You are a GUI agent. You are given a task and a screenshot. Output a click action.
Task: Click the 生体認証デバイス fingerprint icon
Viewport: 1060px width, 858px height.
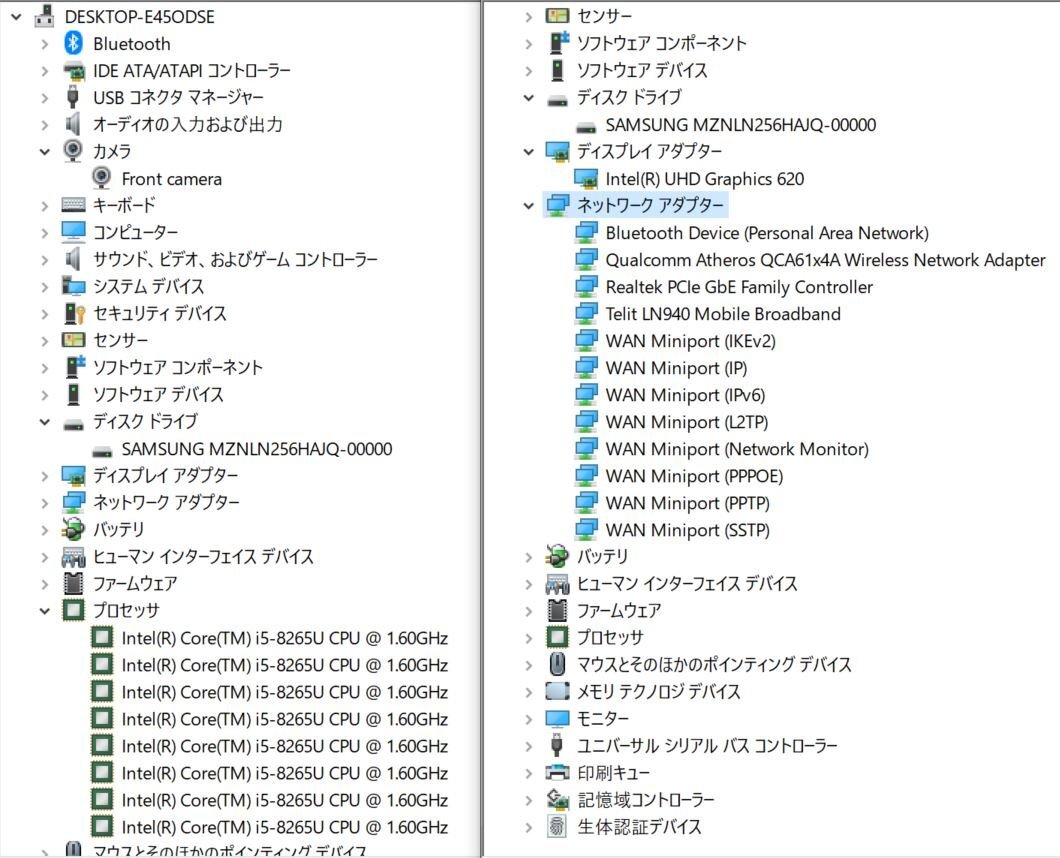[x=557, y=826]
